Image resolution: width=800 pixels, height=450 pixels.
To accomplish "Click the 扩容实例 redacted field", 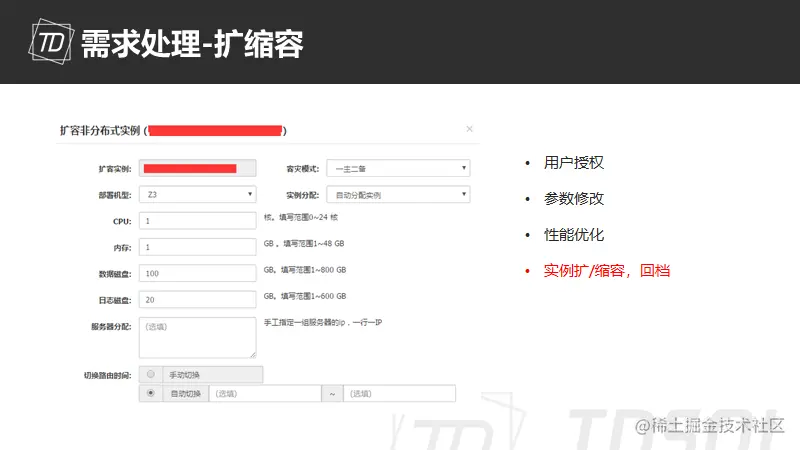I will (197, 168).
